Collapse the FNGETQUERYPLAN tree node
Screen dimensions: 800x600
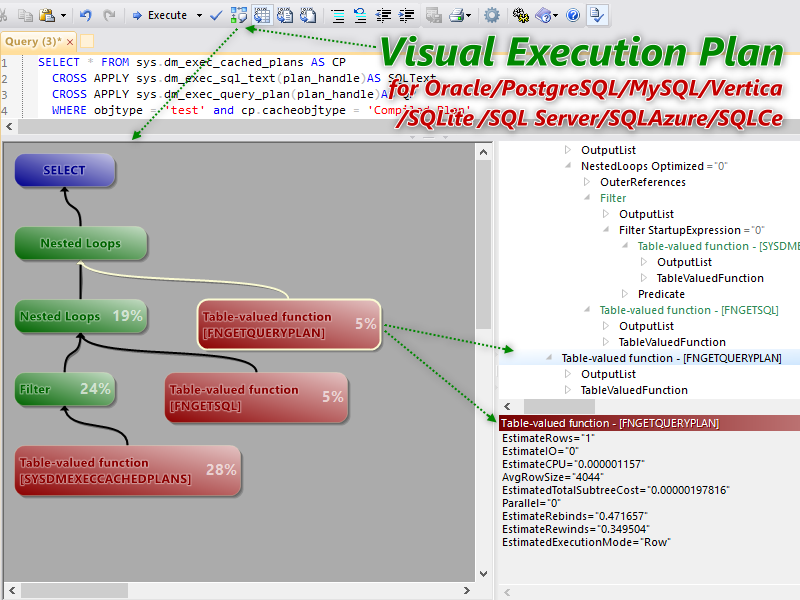pos(549,358)
